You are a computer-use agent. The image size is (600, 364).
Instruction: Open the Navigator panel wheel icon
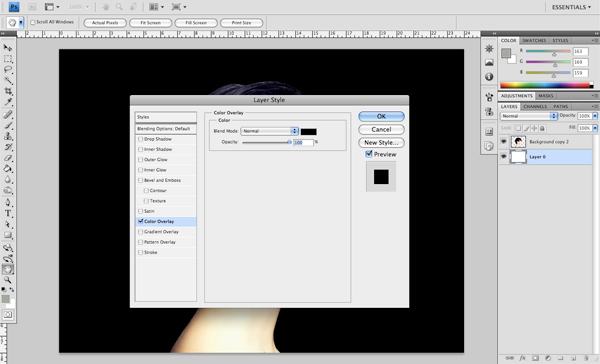point(489,49)
